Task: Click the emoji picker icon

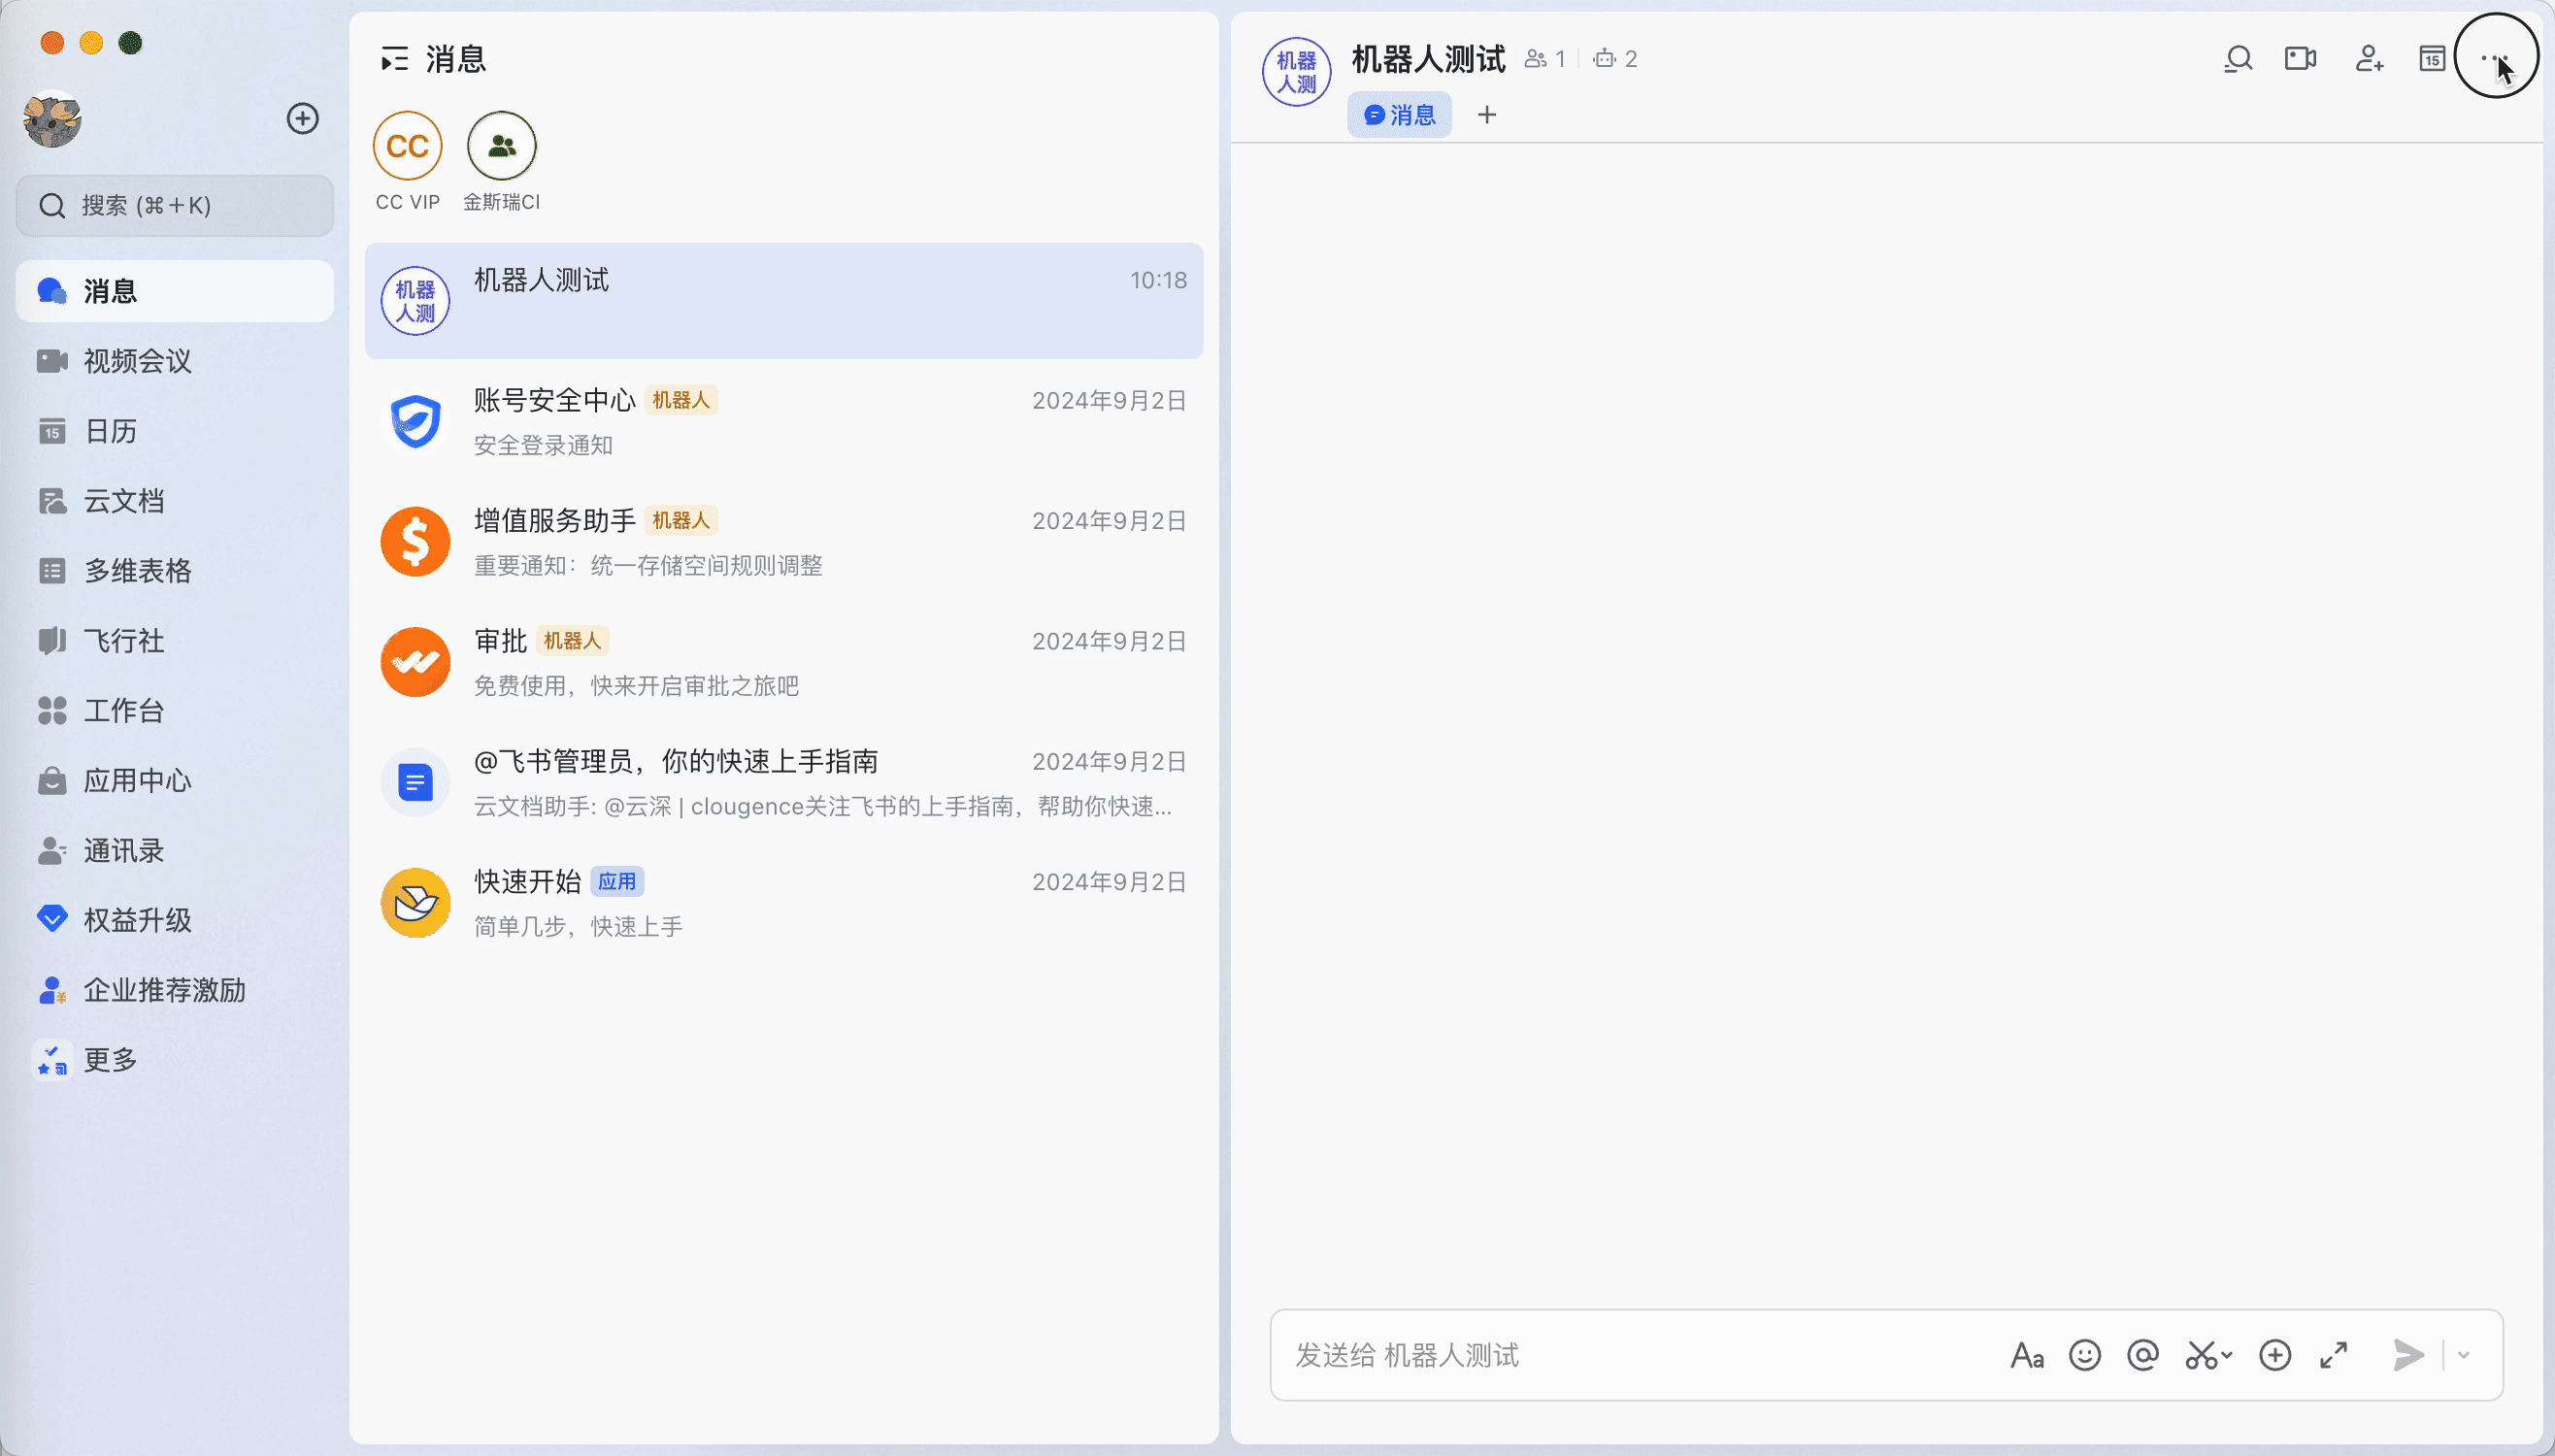Action: click(x=2085, y=1355)
